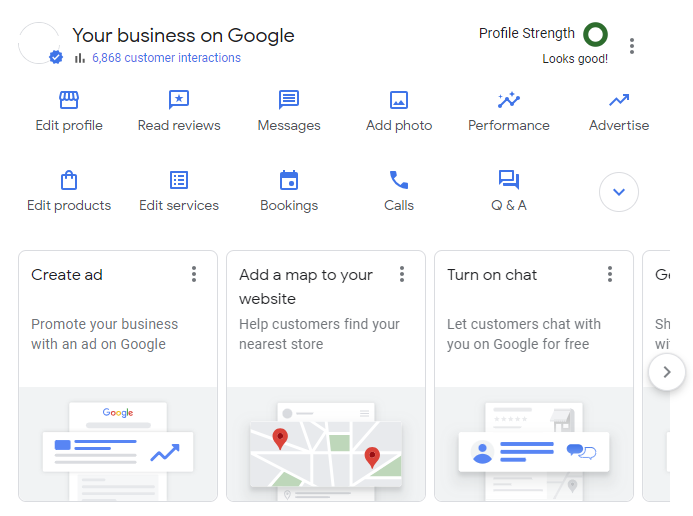This screenshot has height=516, width=693.
Task: Click the Edit services label
Action: (179, 205)
